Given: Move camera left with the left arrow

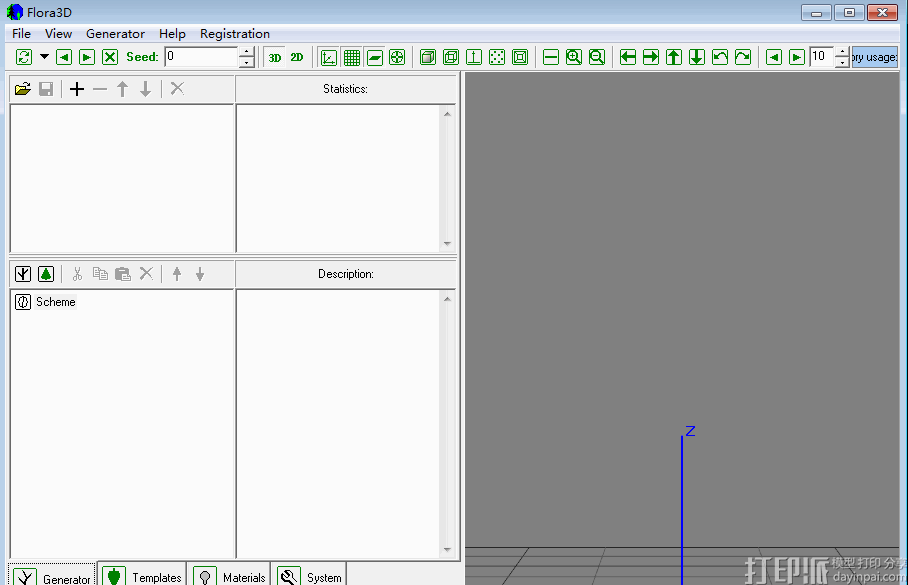Looking at the screenshot, I should [x=628, y=57].
